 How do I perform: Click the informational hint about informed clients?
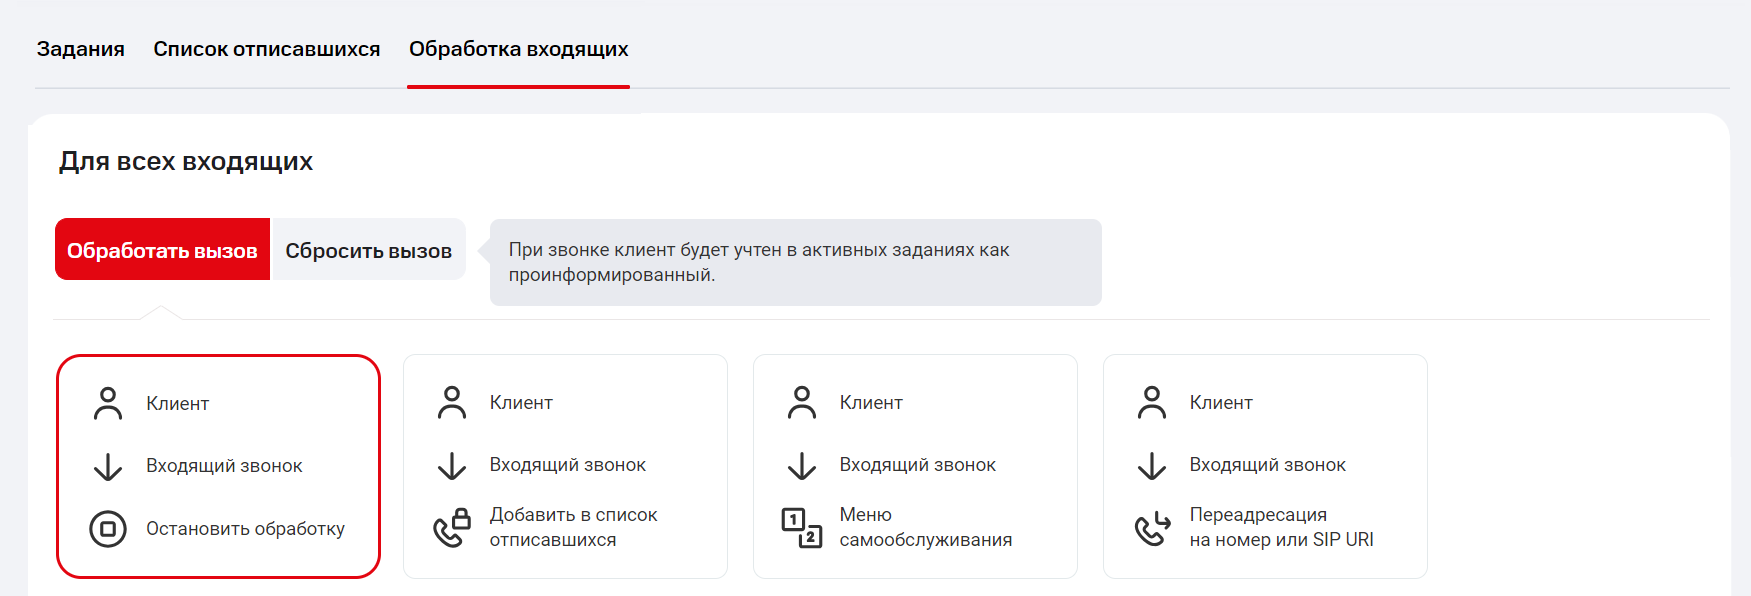pos(795,262)
